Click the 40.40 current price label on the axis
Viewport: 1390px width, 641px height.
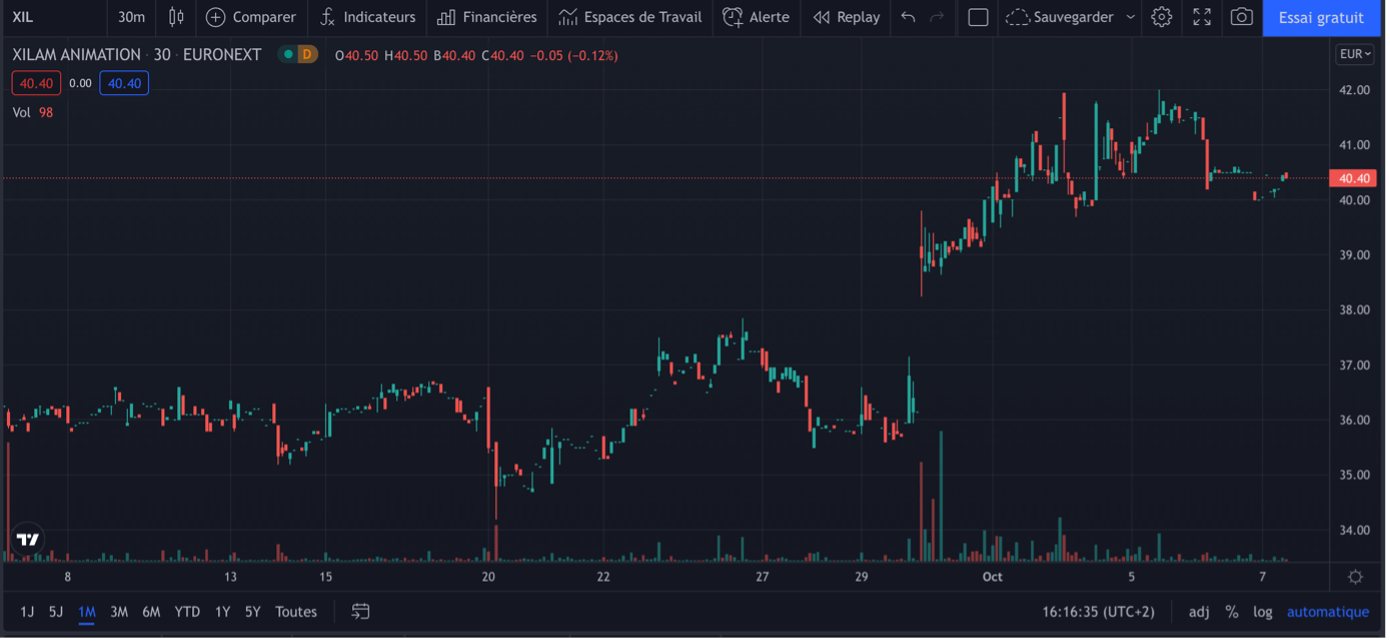(x=1354, y=178)
